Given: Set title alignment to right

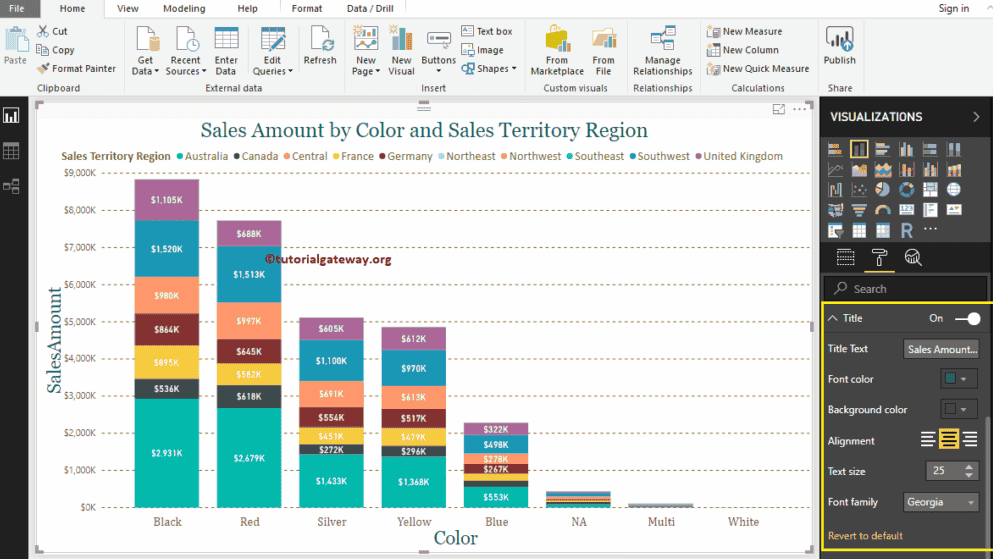Looking at the screenshot, I should (969, 440).
